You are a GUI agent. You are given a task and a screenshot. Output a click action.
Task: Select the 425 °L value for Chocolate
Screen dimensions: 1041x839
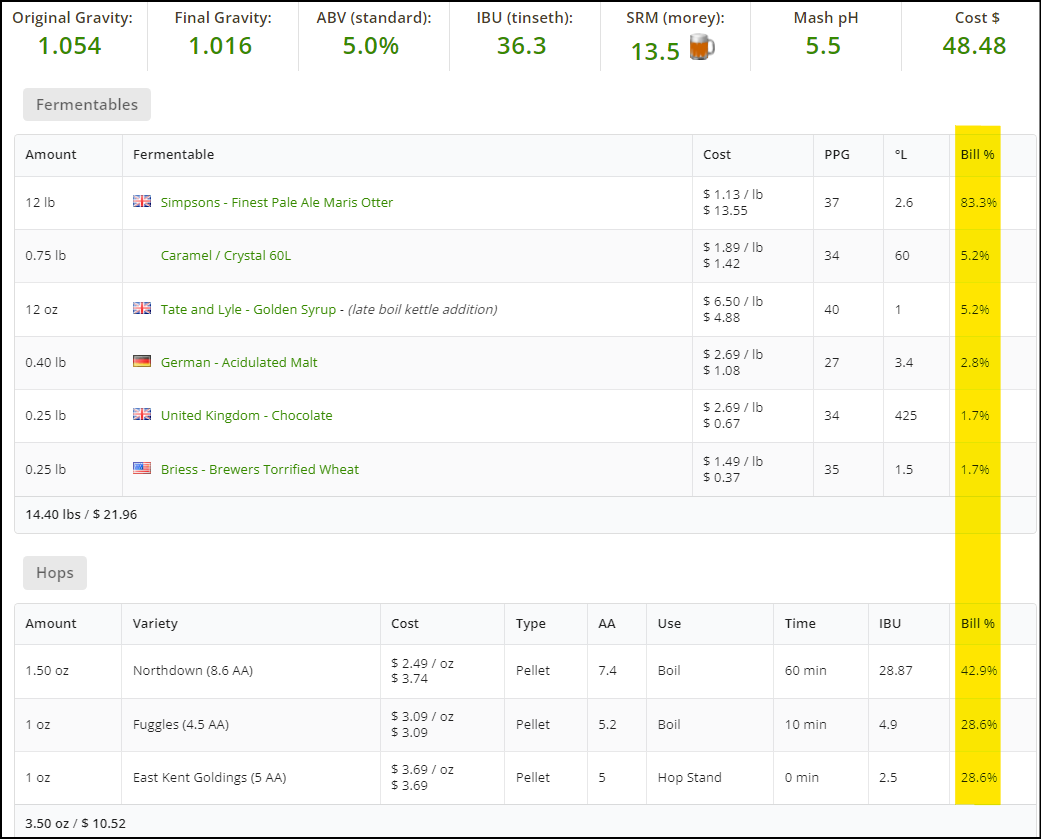(x=906, y=416)
